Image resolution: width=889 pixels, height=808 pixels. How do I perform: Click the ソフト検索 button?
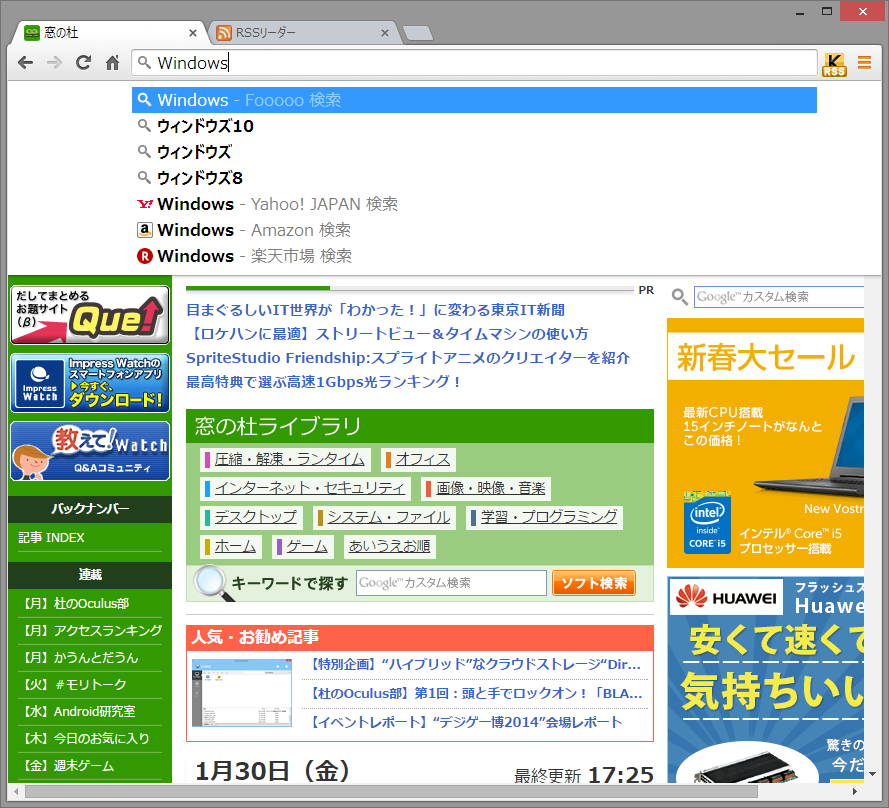tap(594, 583)
